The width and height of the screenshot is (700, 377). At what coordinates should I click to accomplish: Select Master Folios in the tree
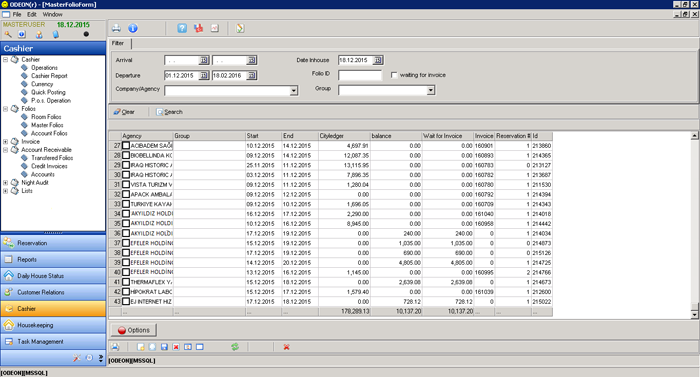[x=47, y=125]
